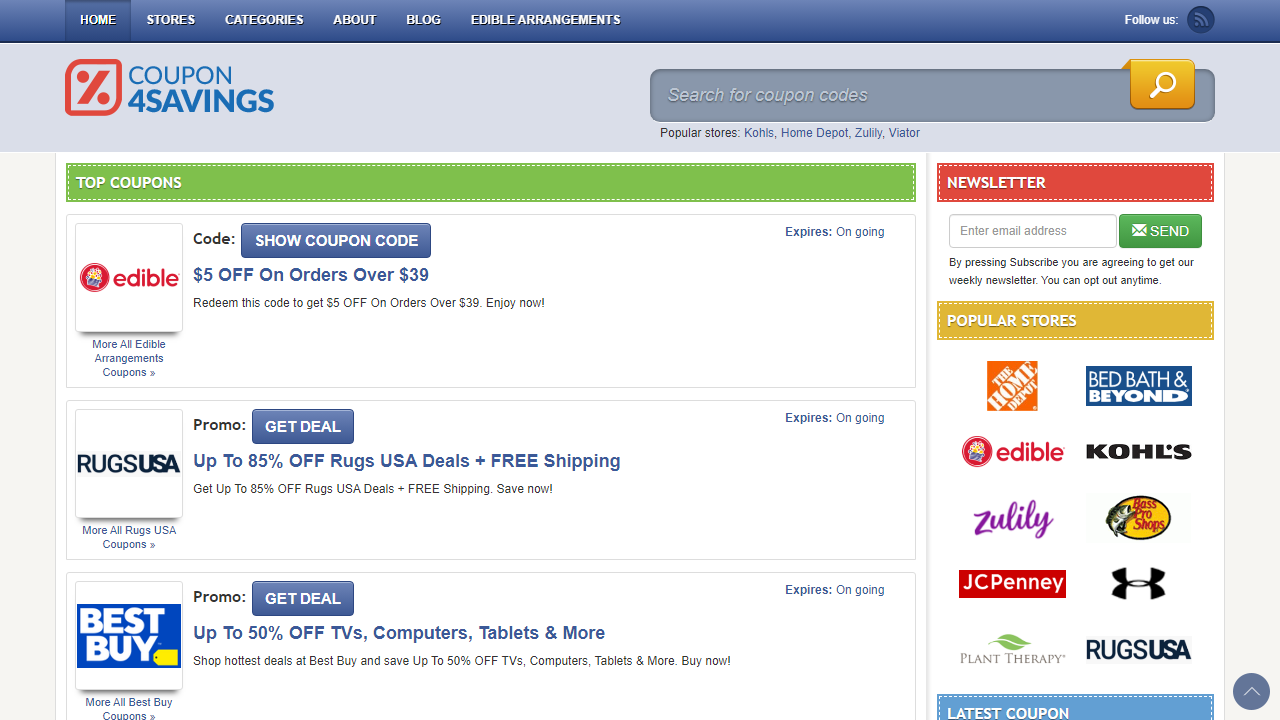
Task: Open the Bass Pro Shops store page
Action: (1138, 517)
